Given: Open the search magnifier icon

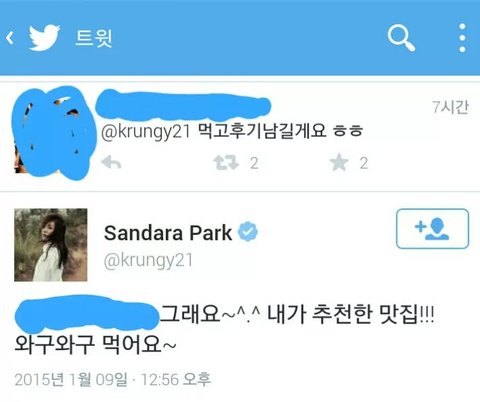Looking at the screenshot, I should coord(401,38).
